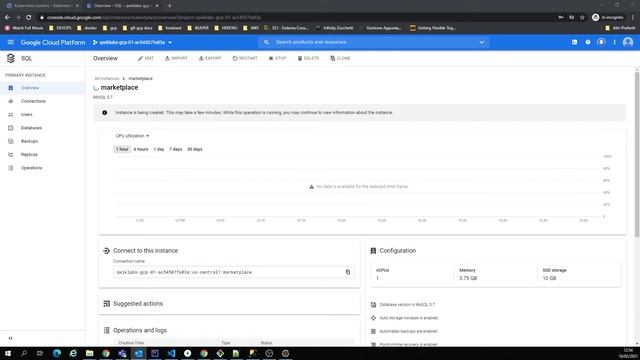The width and height of the screenshot is (640, 360).
Task: Expand the search bar dropdown arrow
Action: pyautogui.click(x=482, y=42)
